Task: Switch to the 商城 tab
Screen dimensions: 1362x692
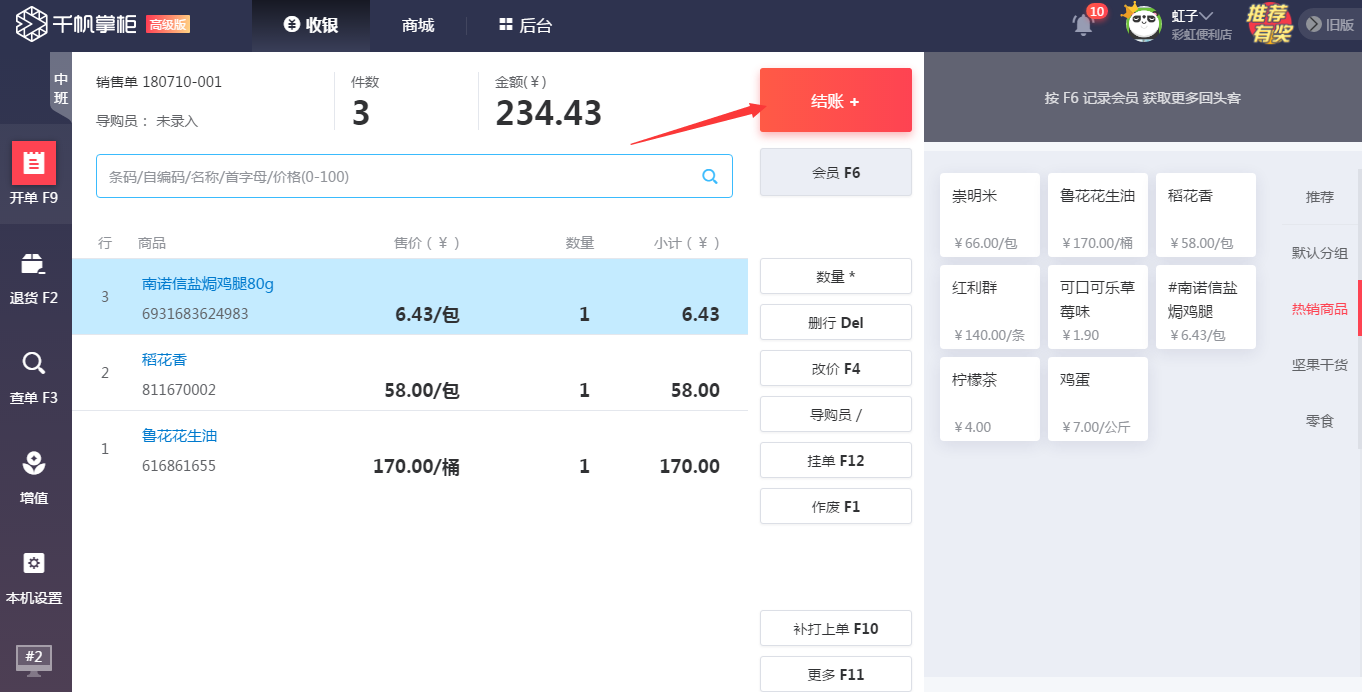Action: click(x=418, y=26)
